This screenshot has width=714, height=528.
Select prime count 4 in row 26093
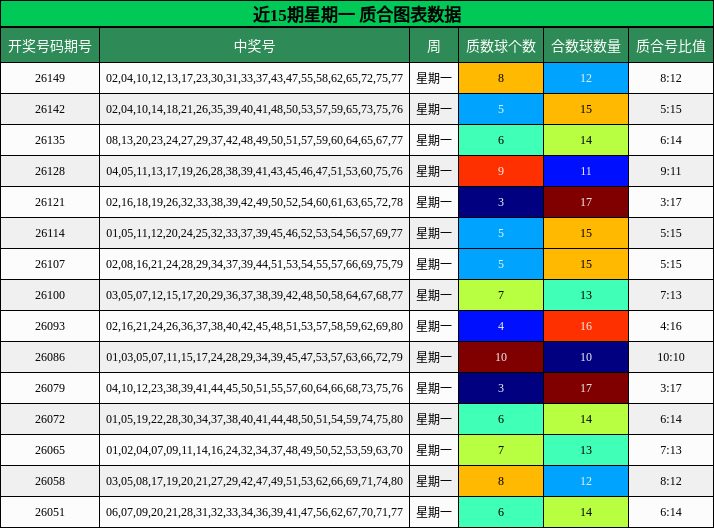click(501, 325)
